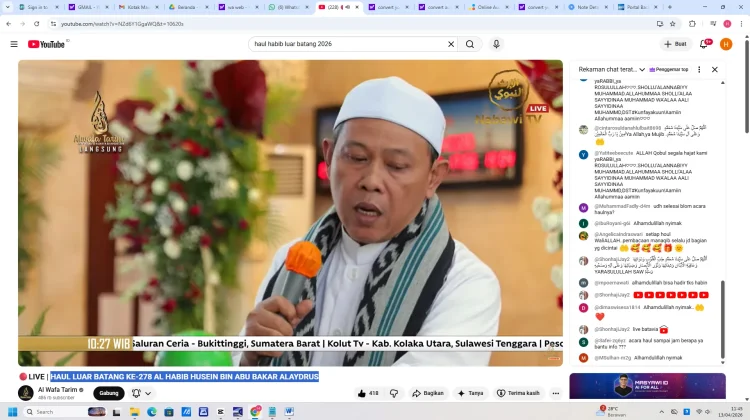
Task: Open the tab search dropdown arrow
Action: click(7, 7)
